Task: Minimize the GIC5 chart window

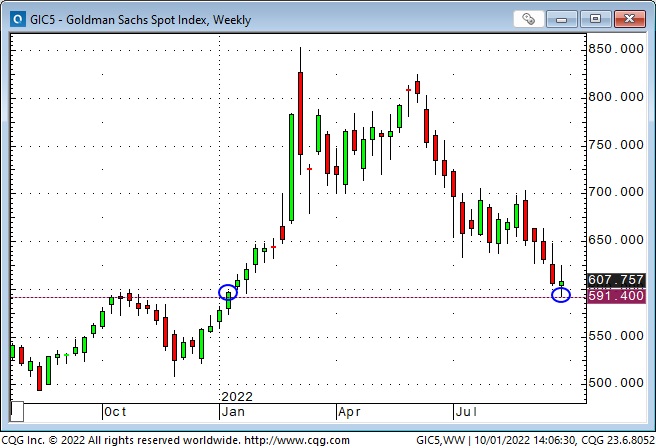Action: 561,19
